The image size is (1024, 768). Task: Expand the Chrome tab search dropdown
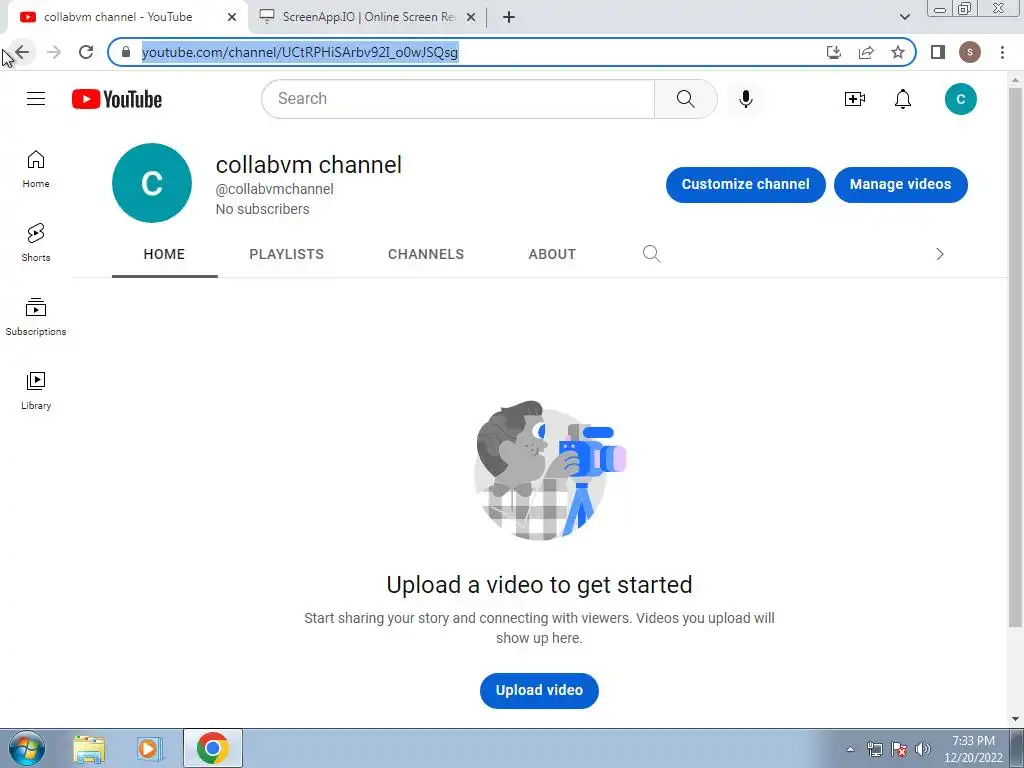coord(904,17)
